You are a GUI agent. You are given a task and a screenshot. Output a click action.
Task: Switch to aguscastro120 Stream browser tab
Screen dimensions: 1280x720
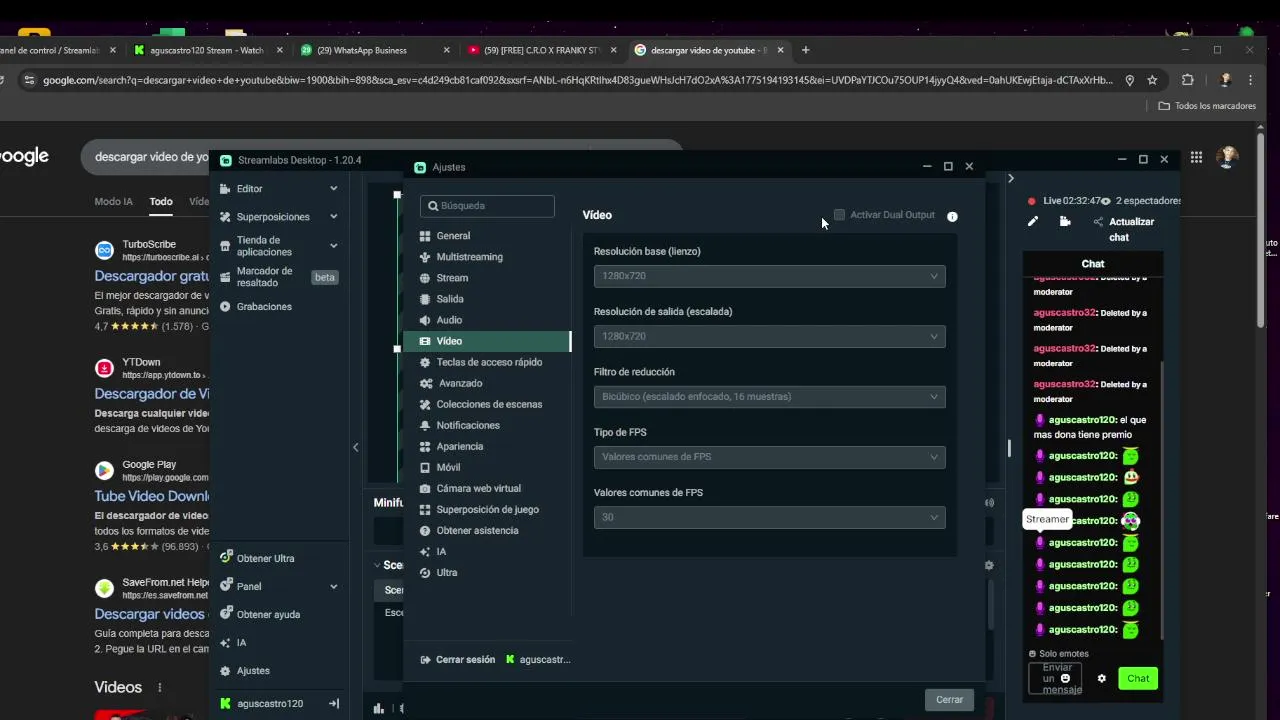206,50
